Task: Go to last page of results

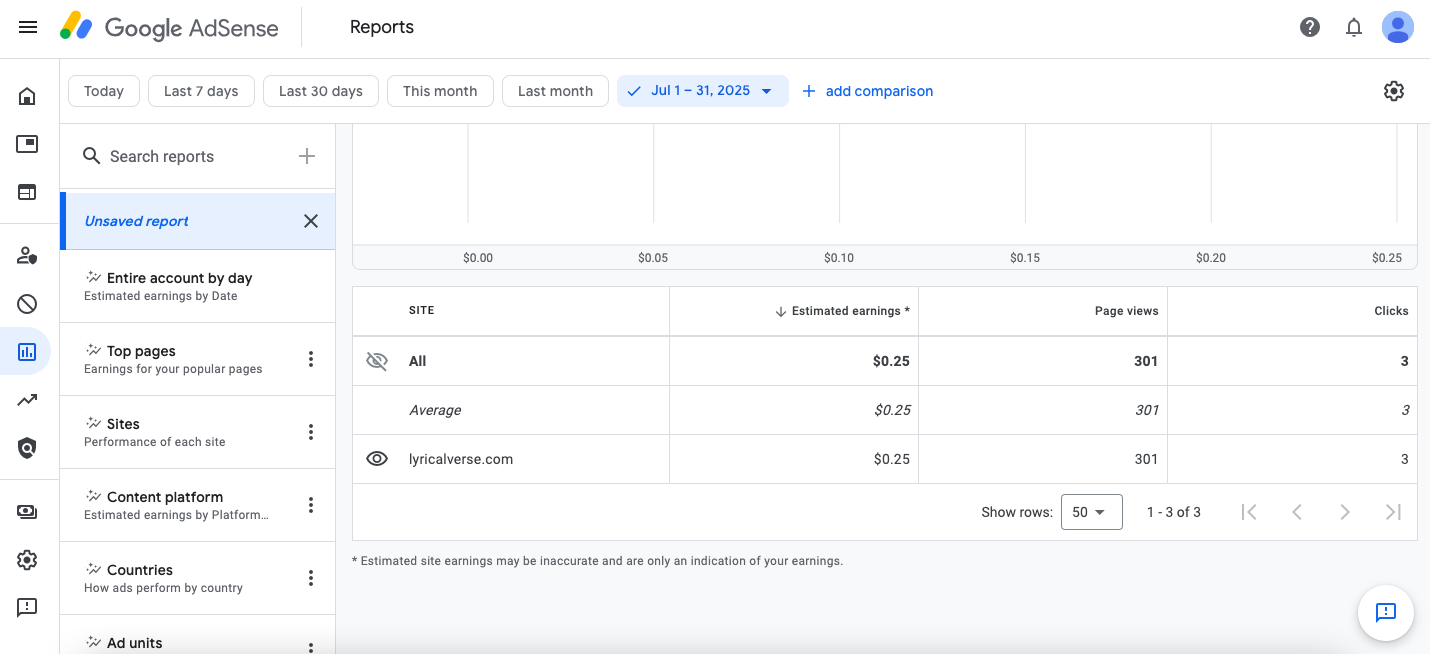Action: coord(1393,512)
